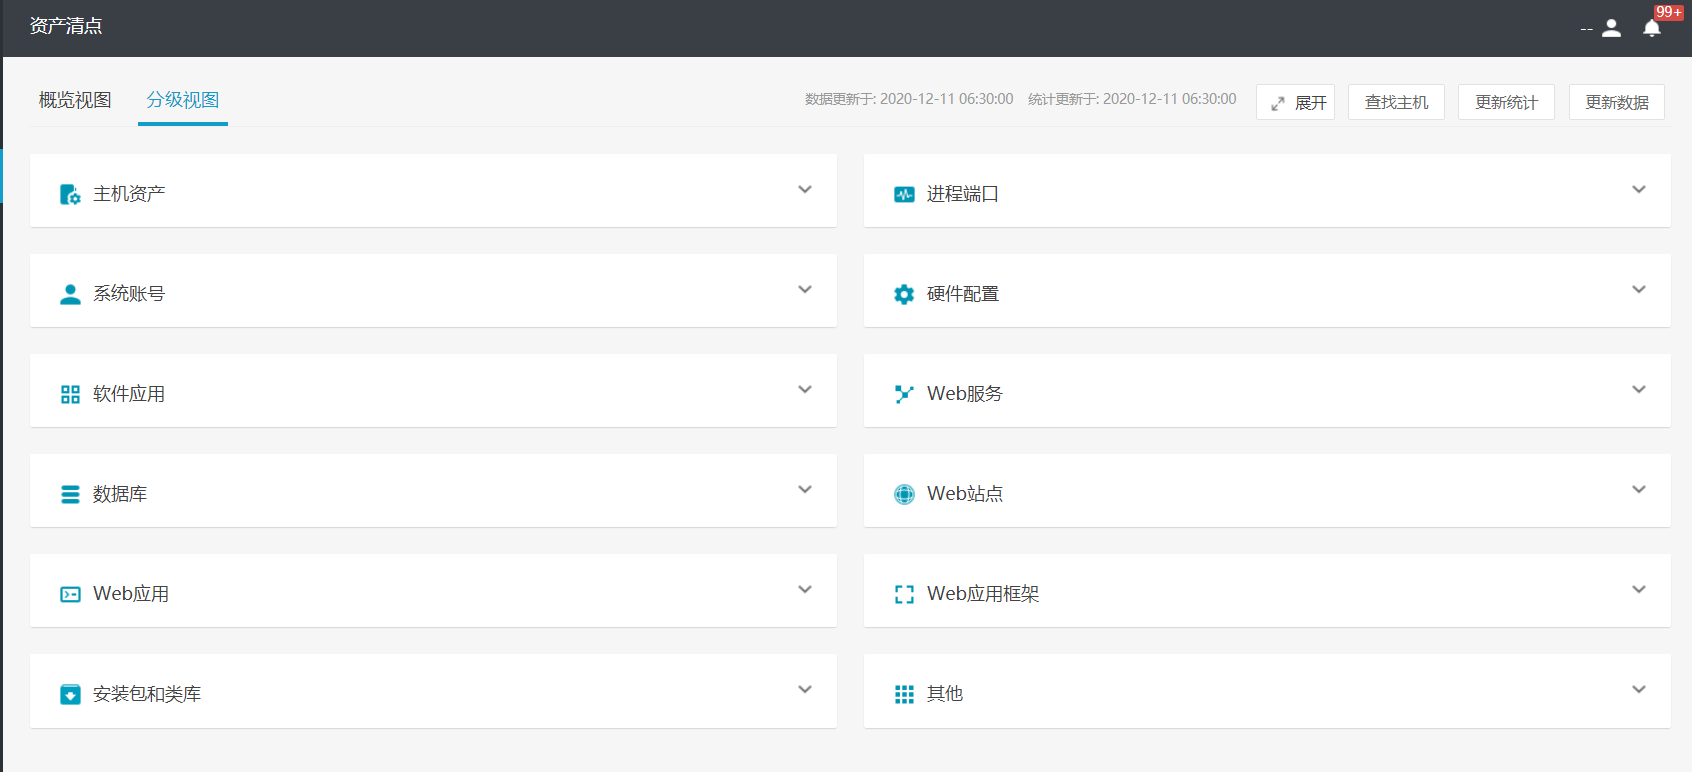
Task: Expand the Web应用 panel chevron
Action: [805, 590]
